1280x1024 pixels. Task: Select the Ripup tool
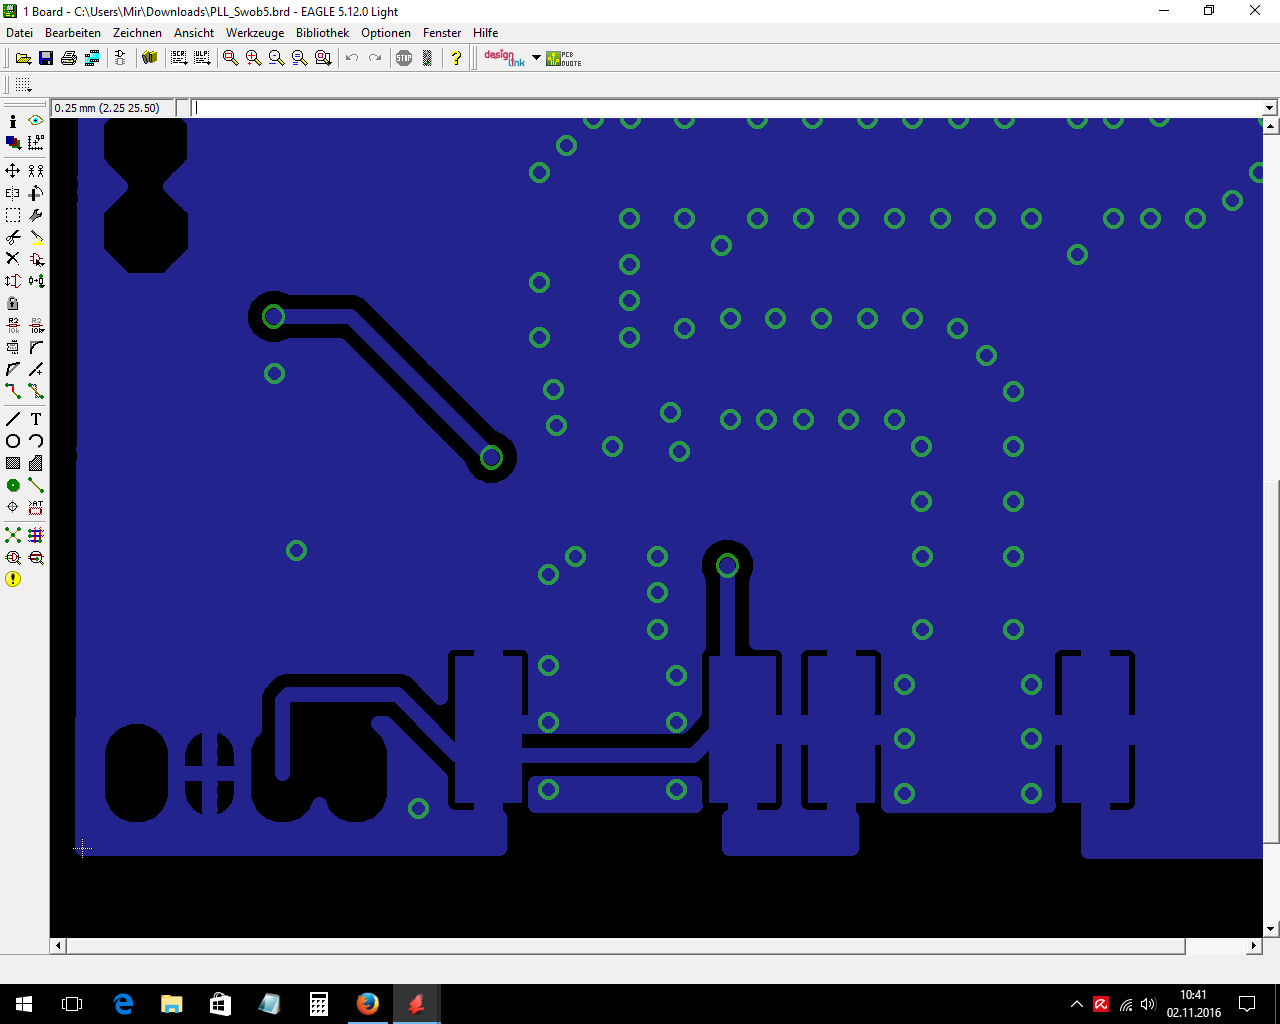click(36, 391)
